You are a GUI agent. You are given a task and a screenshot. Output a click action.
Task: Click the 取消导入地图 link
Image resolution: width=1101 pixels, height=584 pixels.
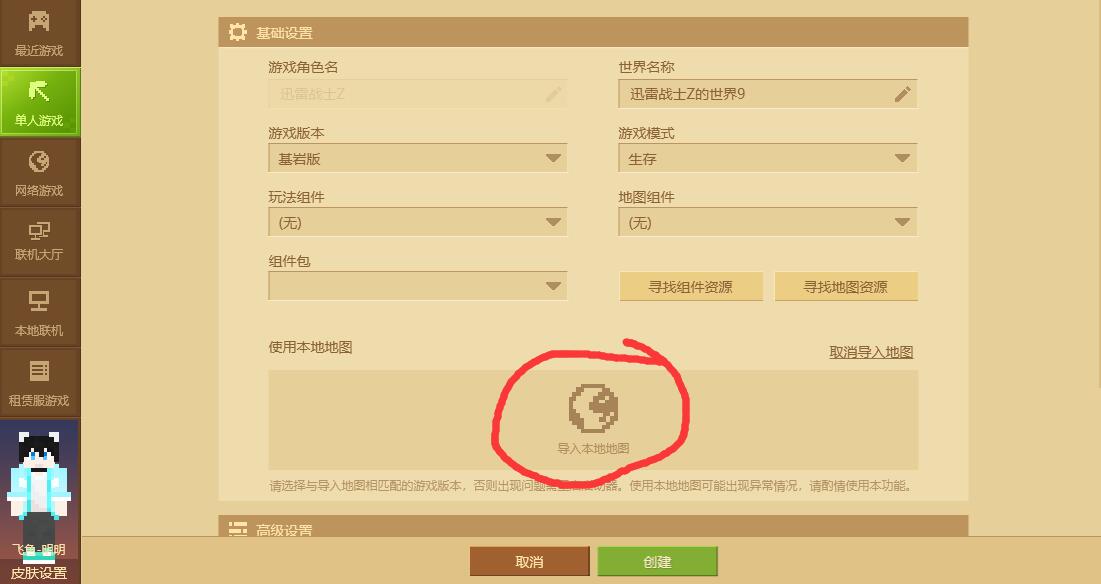871,352
